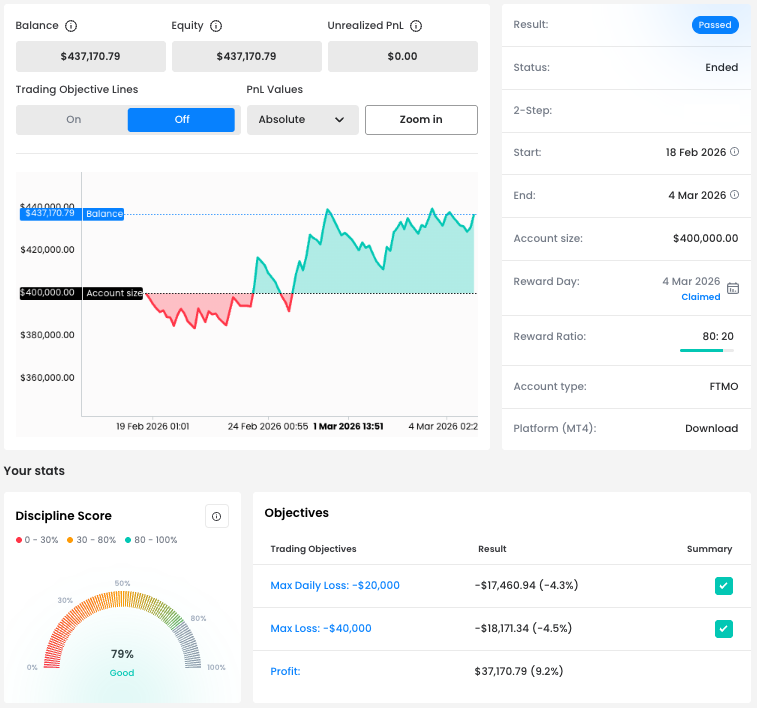The height and width of the screenshot is (708, 757).
Task: Click the Discipline Score info icon
Action: tap(217, 516)
